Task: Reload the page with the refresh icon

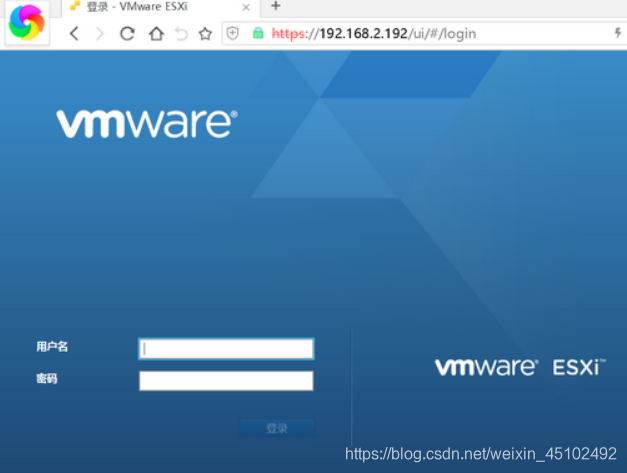Action: [127, 34]
